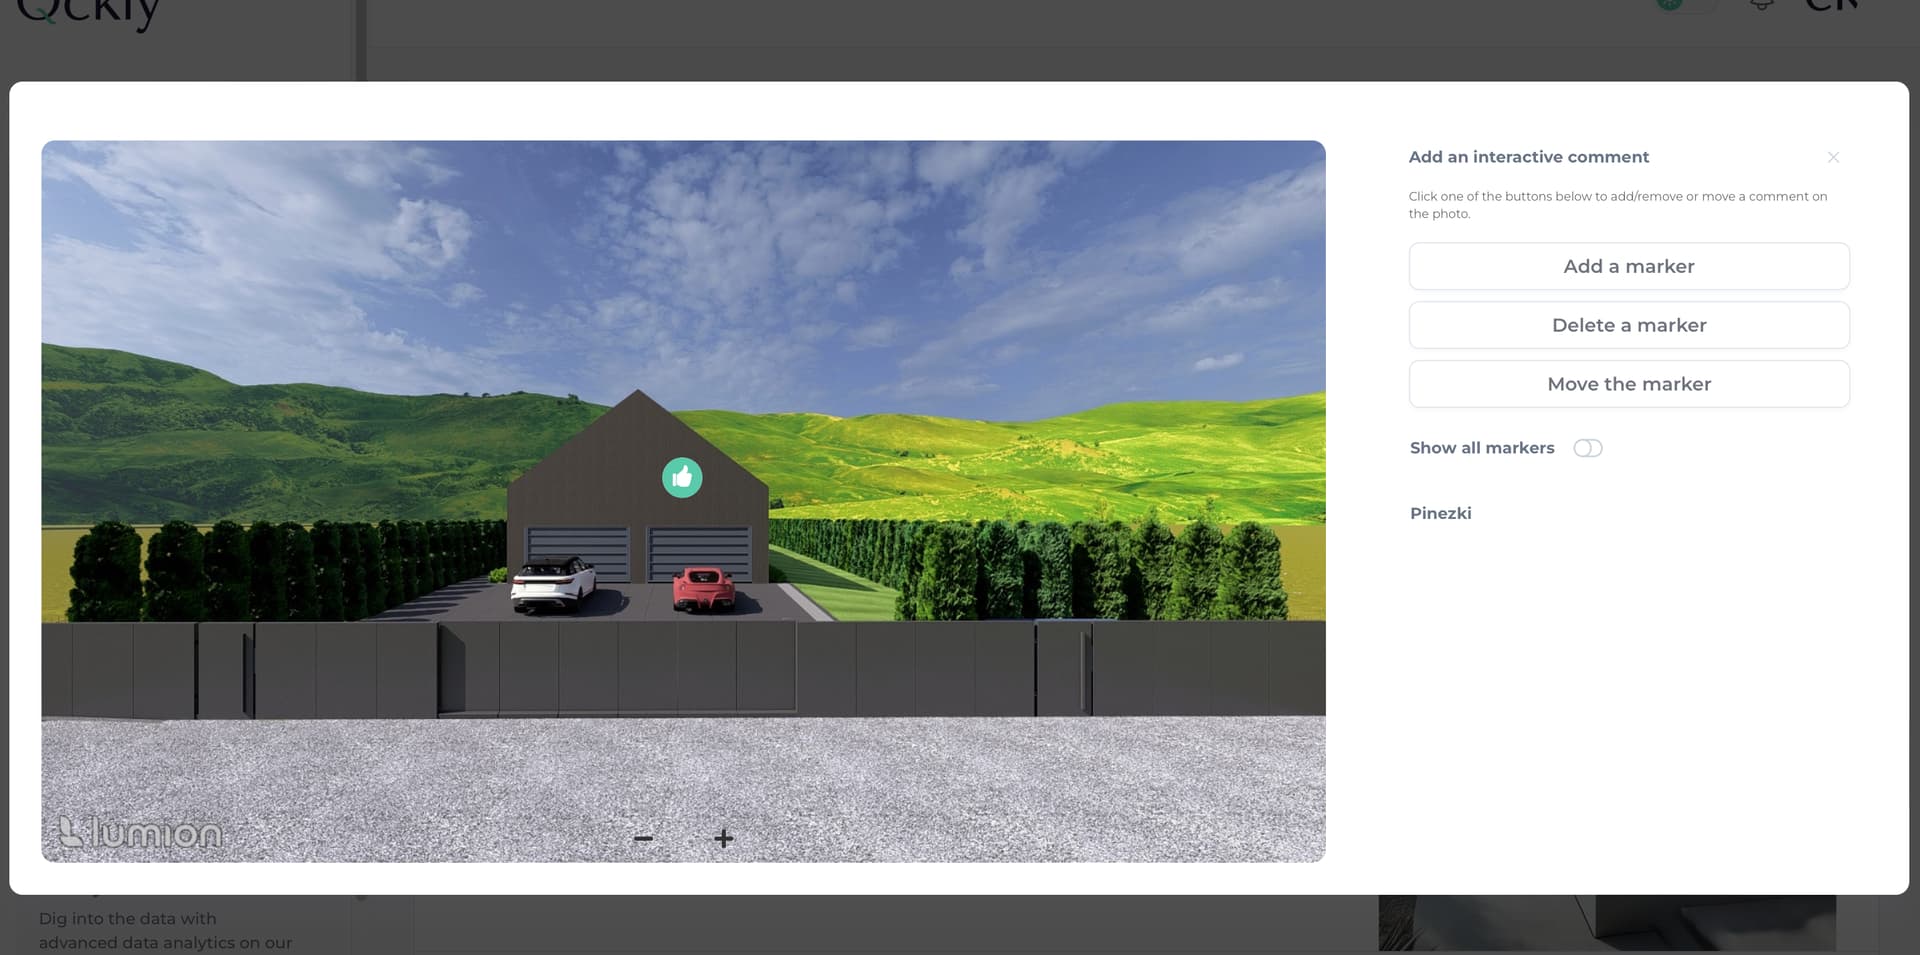The image size is (1920, 955).
Task: Click the white SUV in the photo
Action: click(552, 584)
